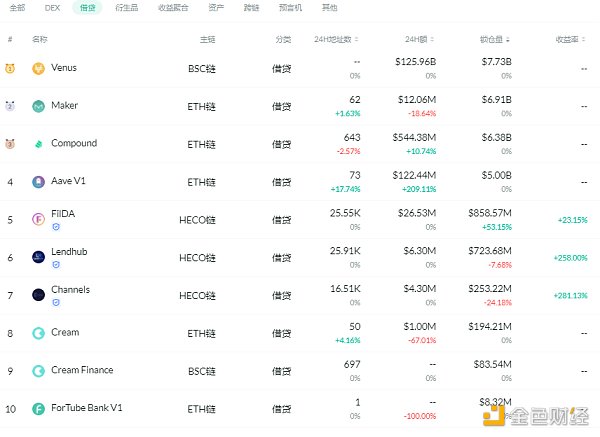
Task: Switch to the 全部 tab
Action: point(17,8)
